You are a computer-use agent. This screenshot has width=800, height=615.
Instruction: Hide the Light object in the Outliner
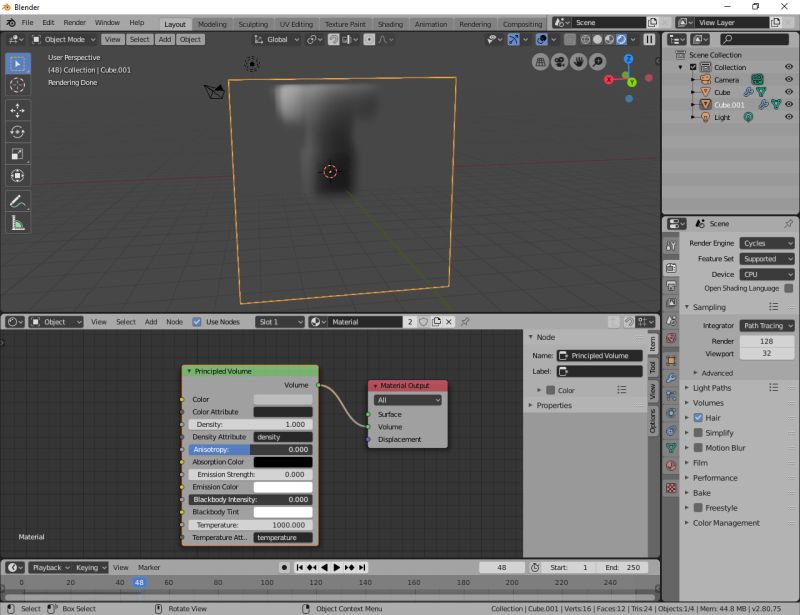click(790, 117)
